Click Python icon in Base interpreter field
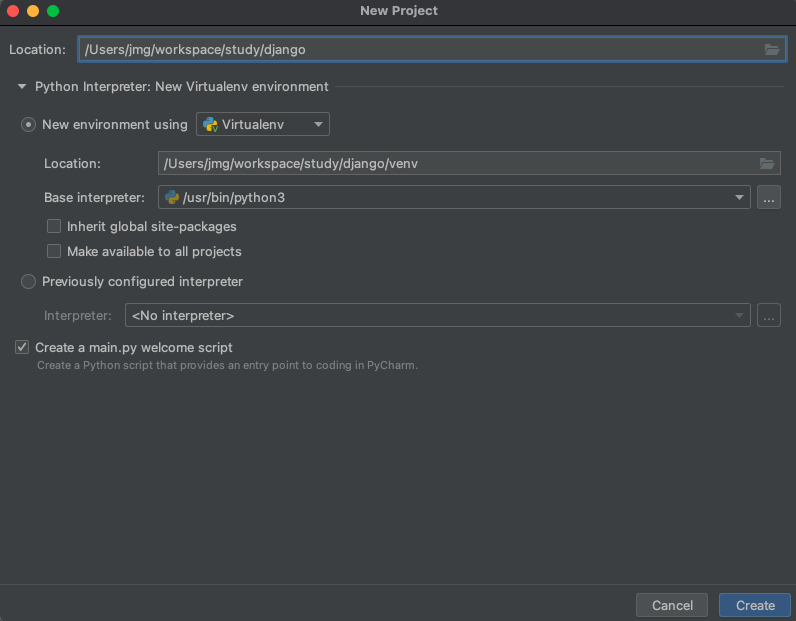 point(172,197)
